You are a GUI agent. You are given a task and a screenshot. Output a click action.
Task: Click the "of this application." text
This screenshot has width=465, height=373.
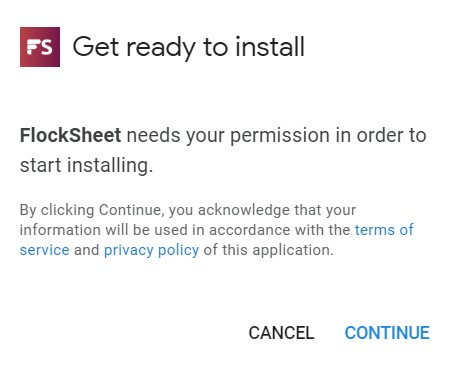coord(268,250)
